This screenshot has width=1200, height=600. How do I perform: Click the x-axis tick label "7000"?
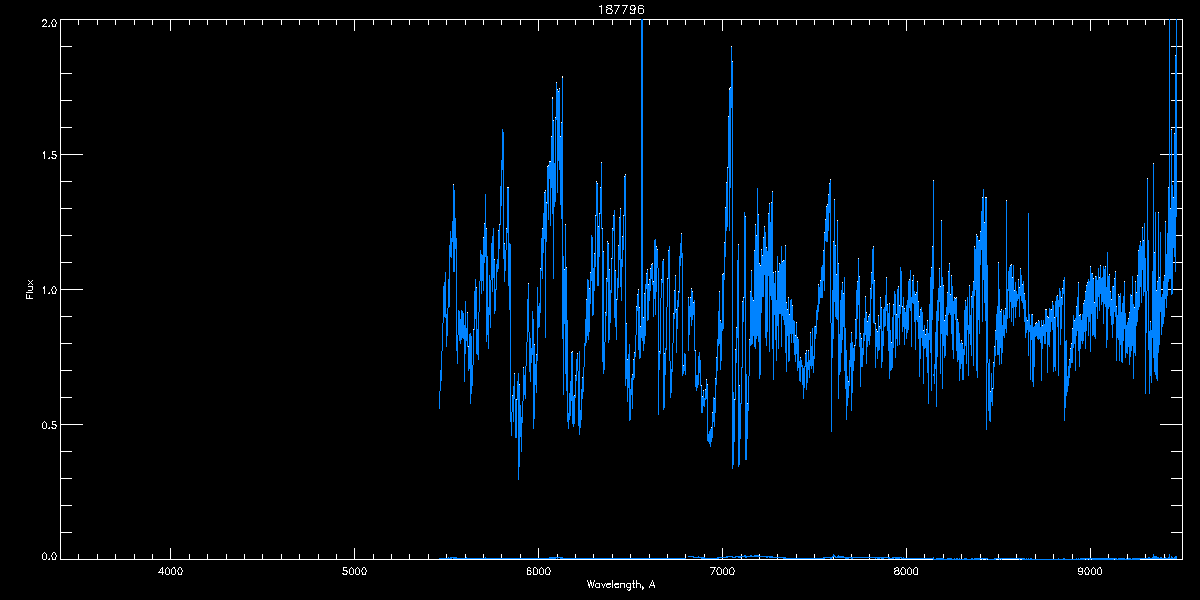[x=723, y=571]
